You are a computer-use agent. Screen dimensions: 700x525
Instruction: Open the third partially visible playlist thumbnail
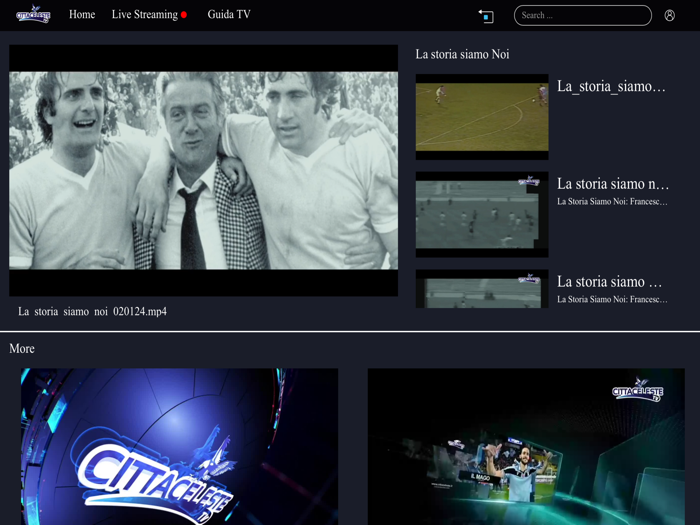482,288
